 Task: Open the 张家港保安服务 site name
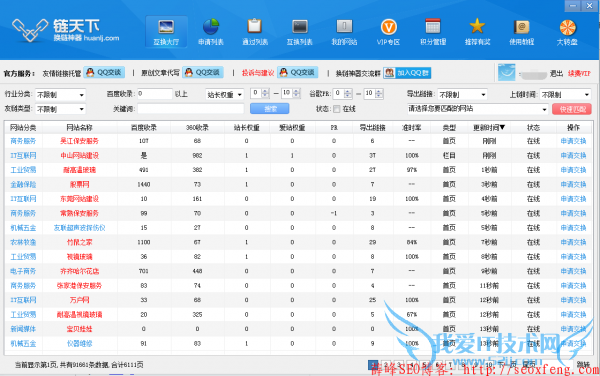click(x=79, y=285)
